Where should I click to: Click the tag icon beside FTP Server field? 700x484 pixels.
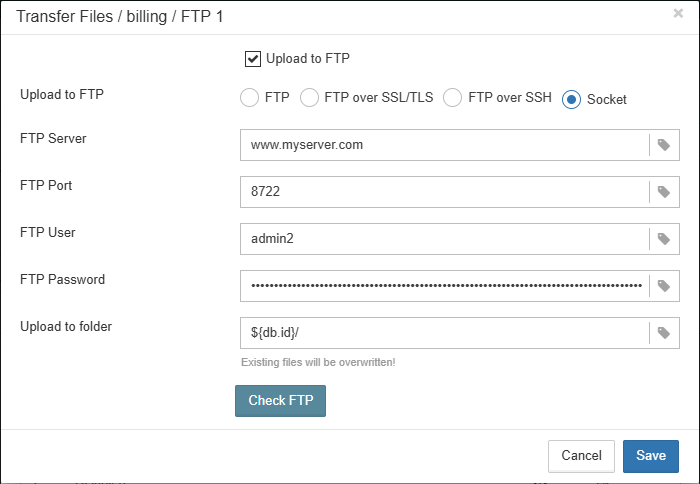664,145
